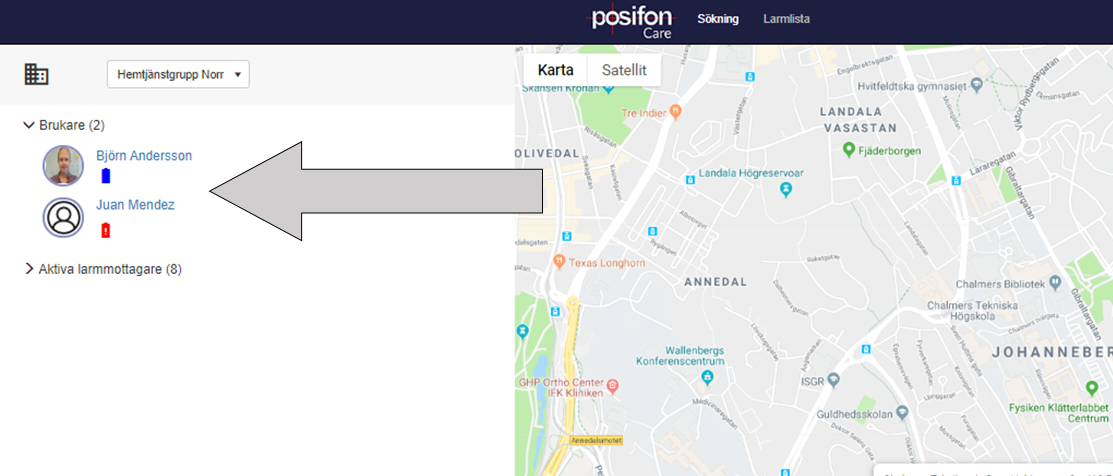This screenshot has height=476, width=1113.
Task: Switch to the Larmlista tab
Action: [786, 19]
